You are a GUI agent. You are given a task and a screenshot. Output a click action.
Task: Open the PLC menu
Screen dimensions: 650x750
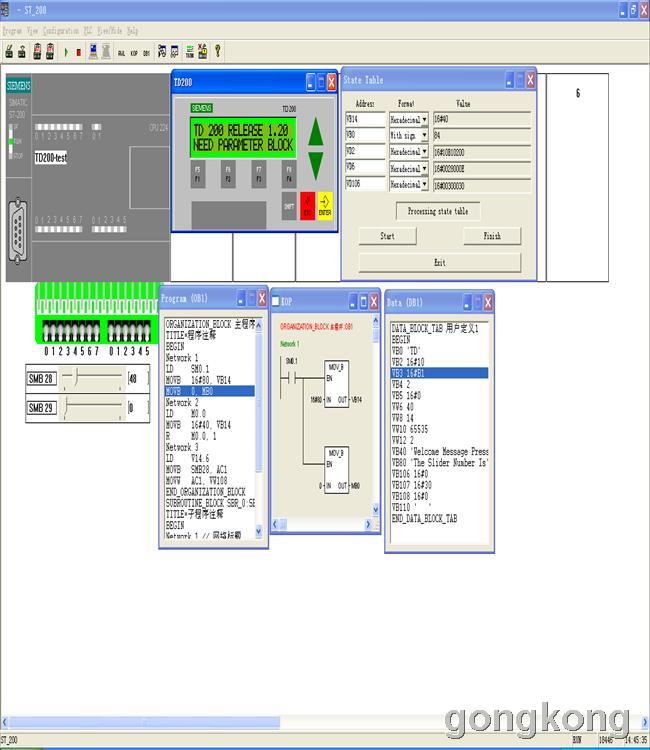pos(88,31)
